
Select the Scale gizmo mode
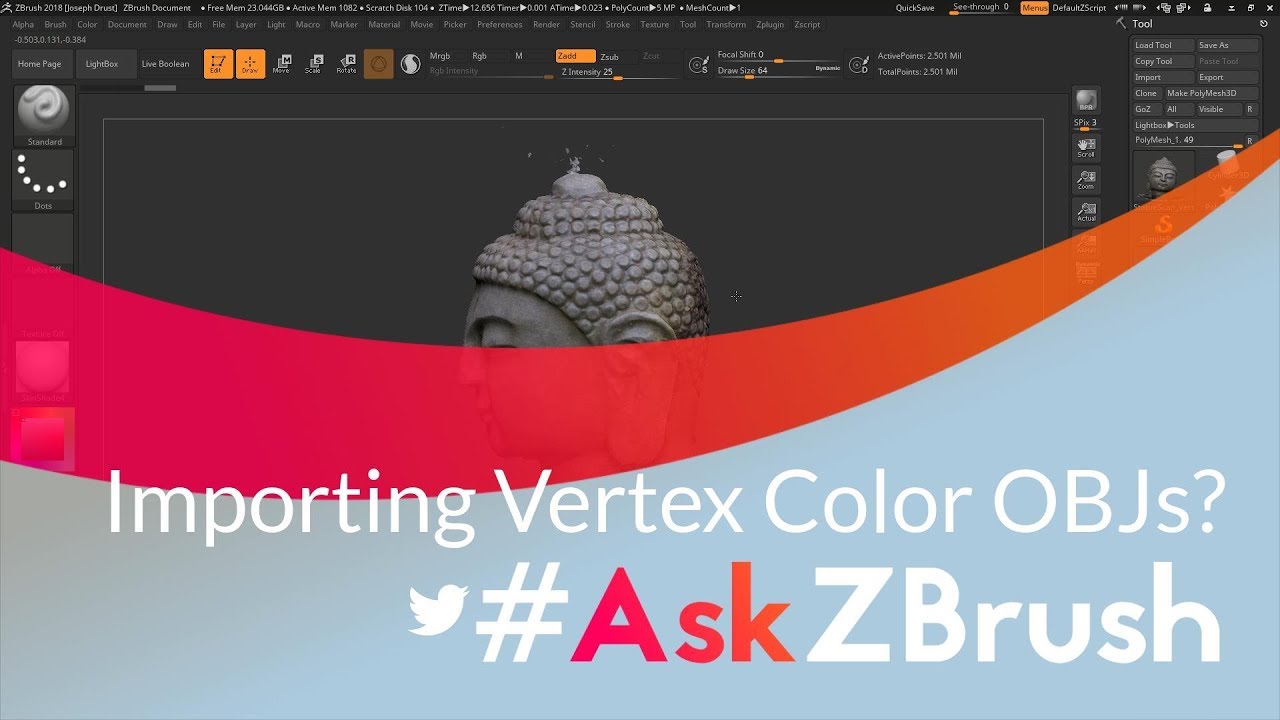[x=314, y=64]
